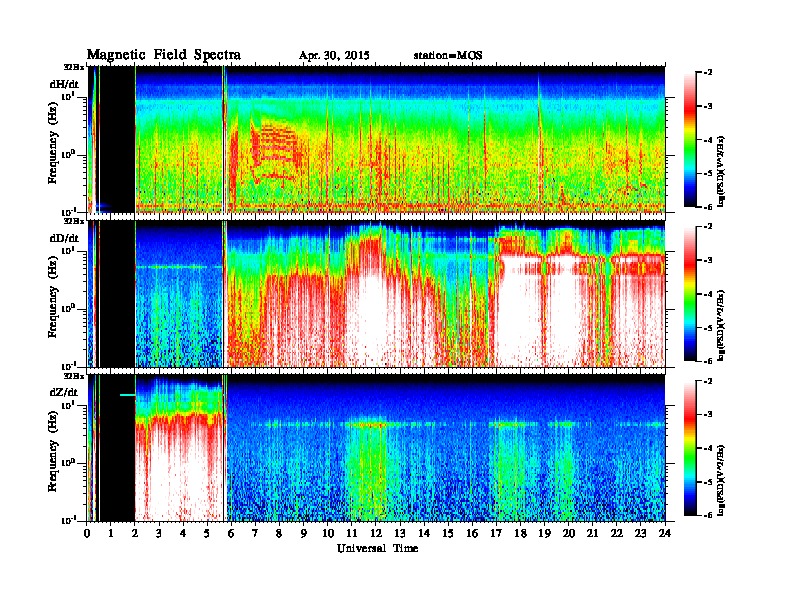Click hour 2 on the Universal Time axis
The image size is (792, 612).
(135, 534)
